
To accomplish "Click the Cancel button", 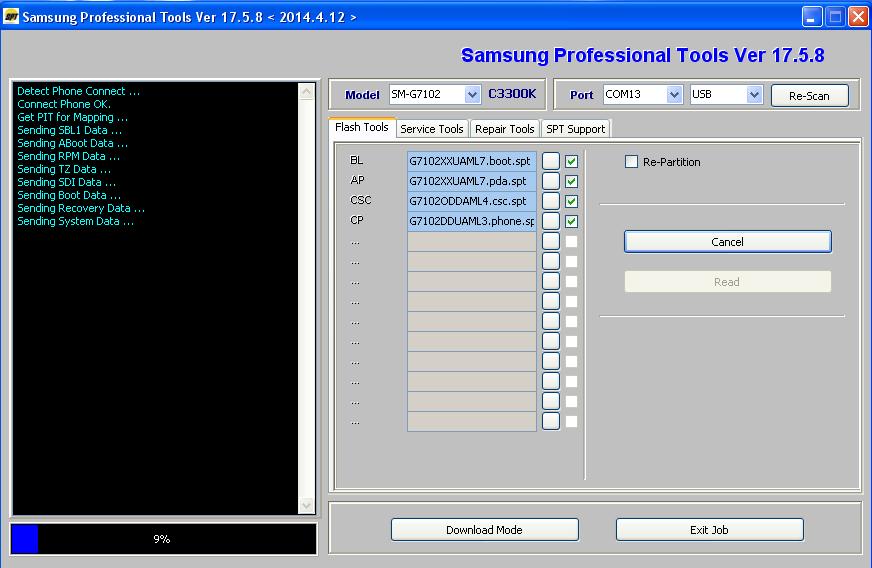I will click(x=727, y=242).
